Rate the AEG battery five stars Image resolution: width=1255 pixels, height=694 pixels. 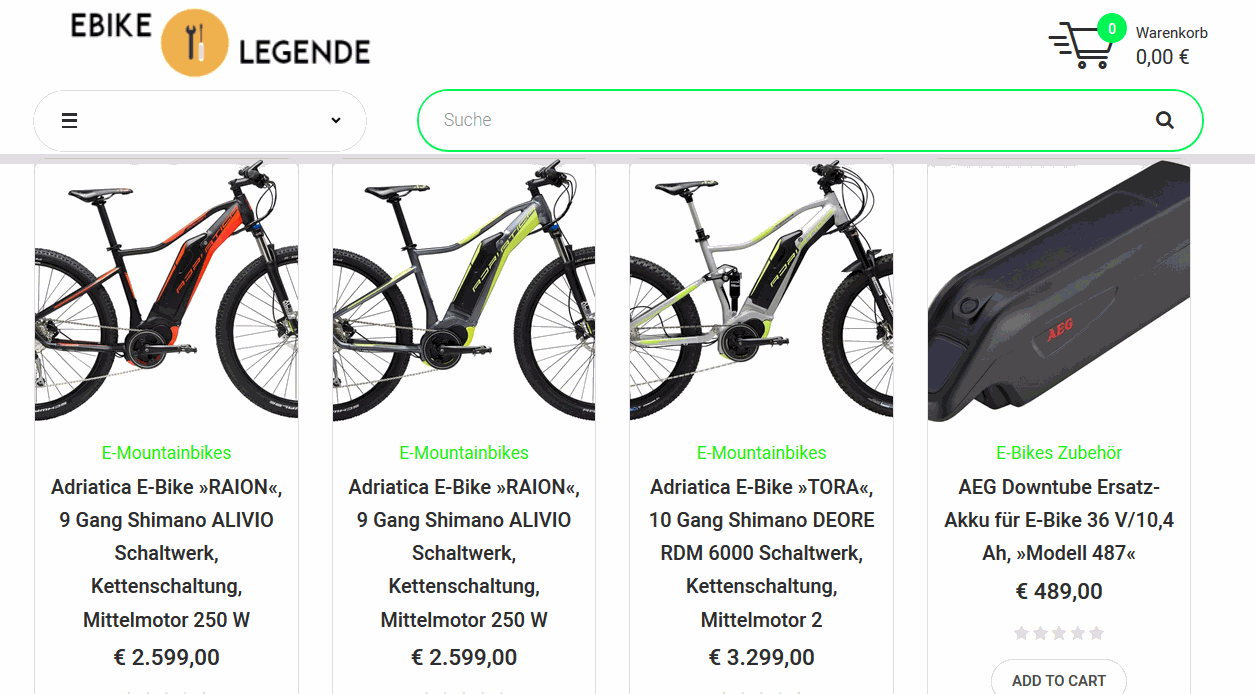1096,633
